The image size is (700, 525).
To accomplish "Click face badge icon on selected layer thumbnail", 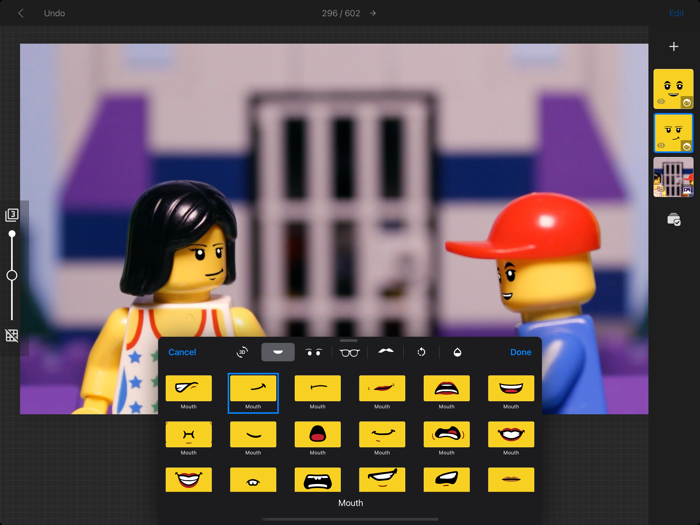I will click(687, 146).
